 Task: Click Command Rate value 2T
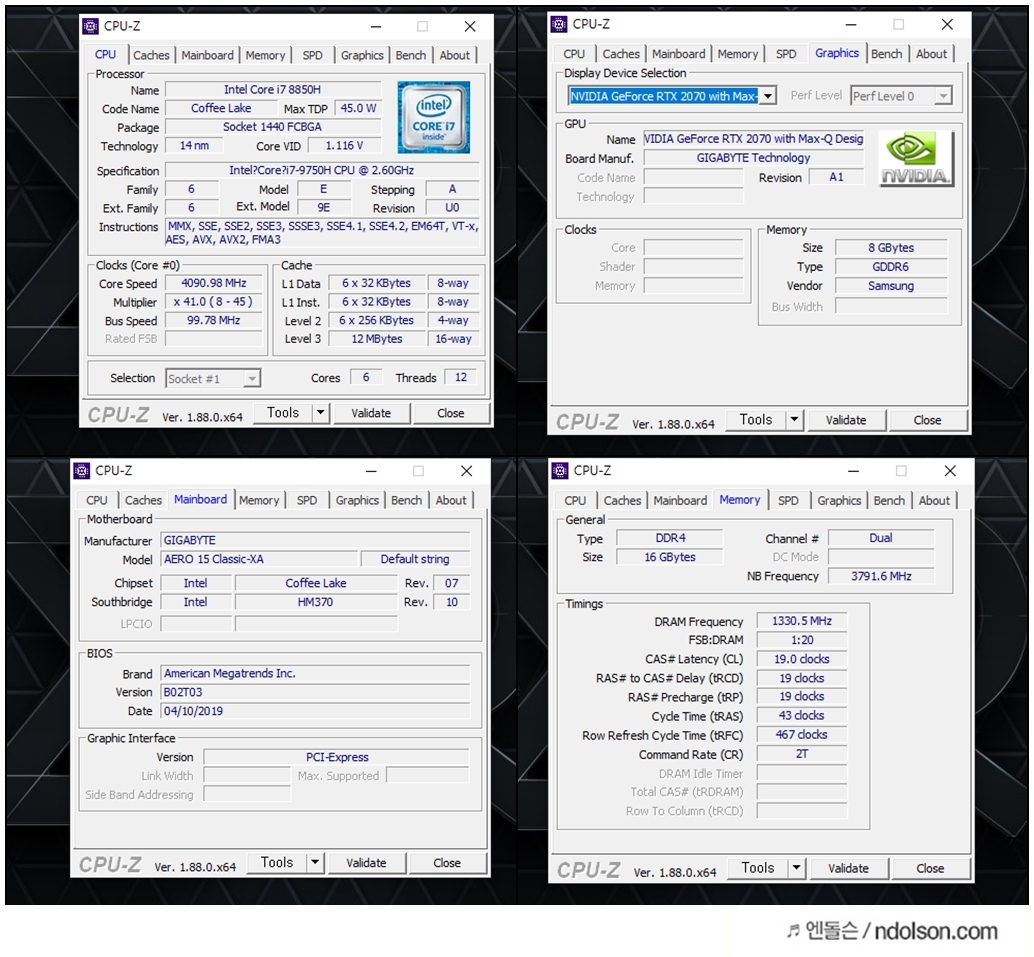[x=802, y=754]
